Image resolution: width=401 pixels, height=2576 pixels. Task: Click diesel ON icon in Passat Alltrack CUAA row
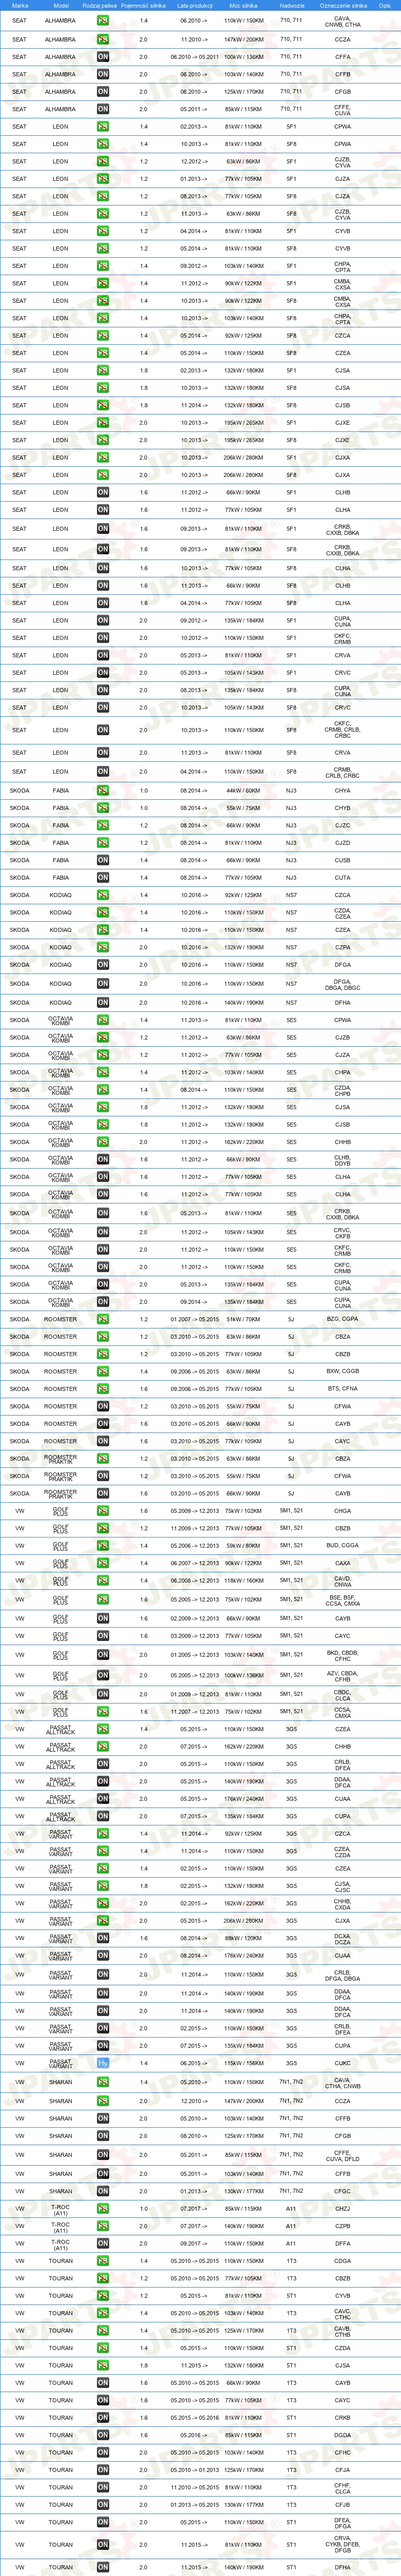point(103,1799)
